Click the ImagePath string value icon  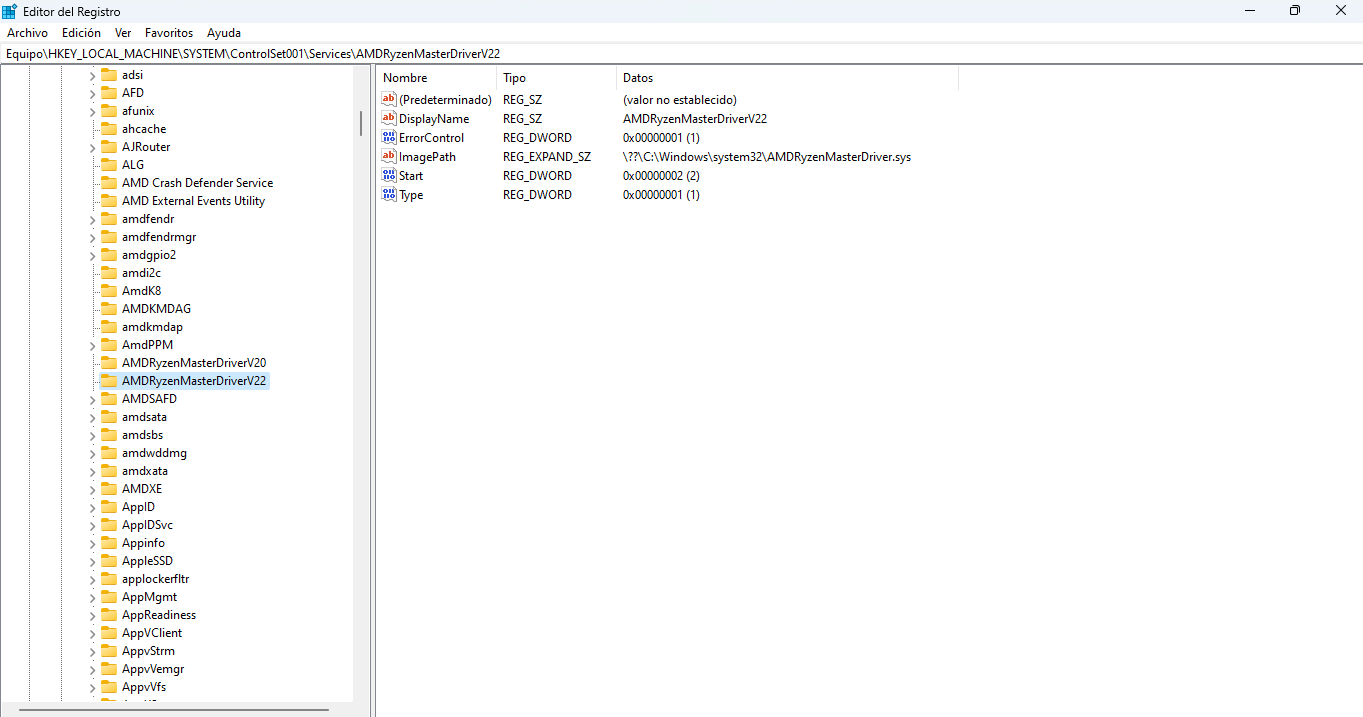coord(389,157)
